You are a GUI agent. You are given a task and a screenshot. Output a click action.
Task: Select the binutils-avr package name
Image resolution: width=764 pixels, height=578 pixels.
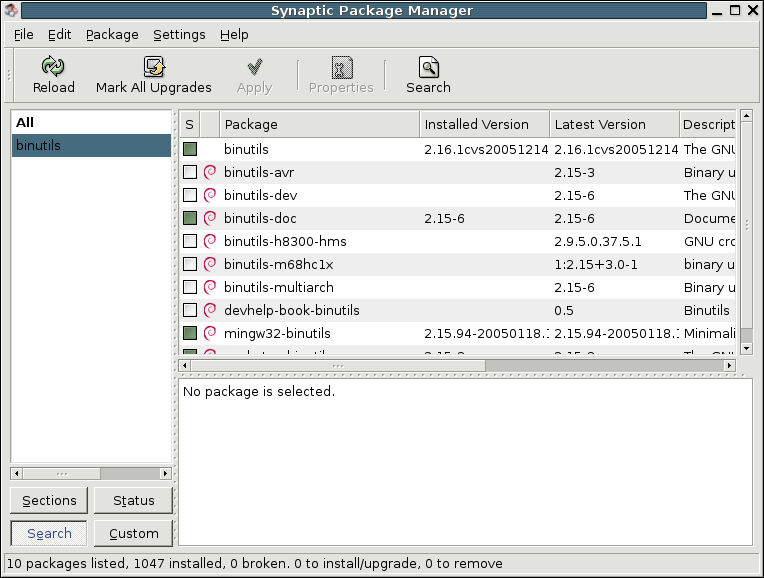[259, 172]
